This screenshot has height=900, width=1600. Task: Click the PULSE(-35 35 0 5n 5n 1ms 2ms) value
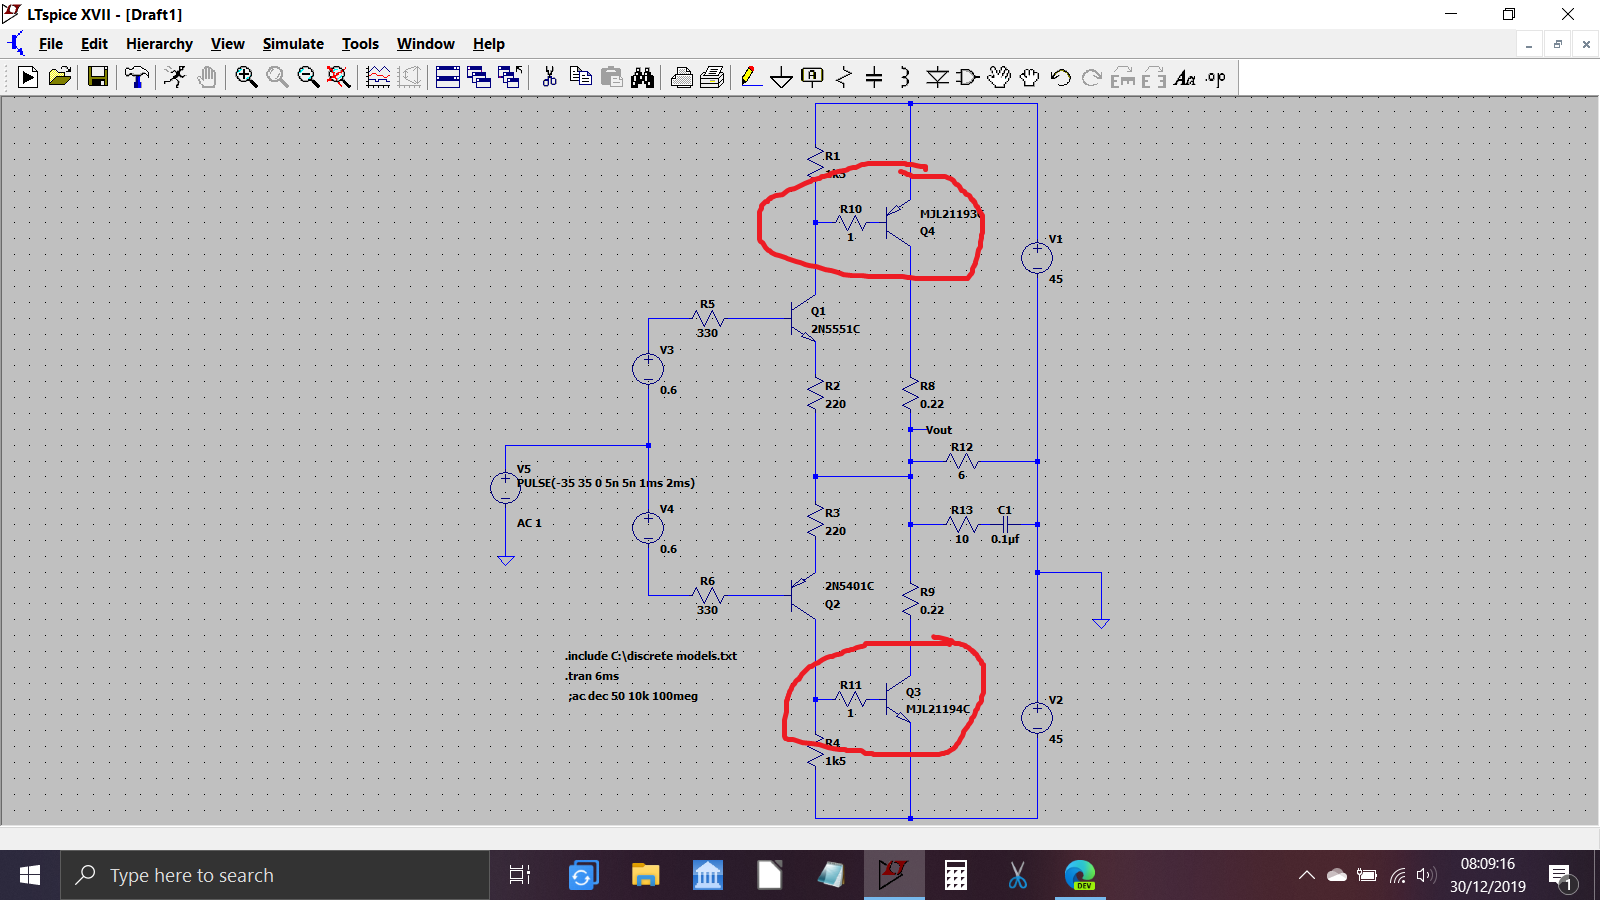[606, 483]
